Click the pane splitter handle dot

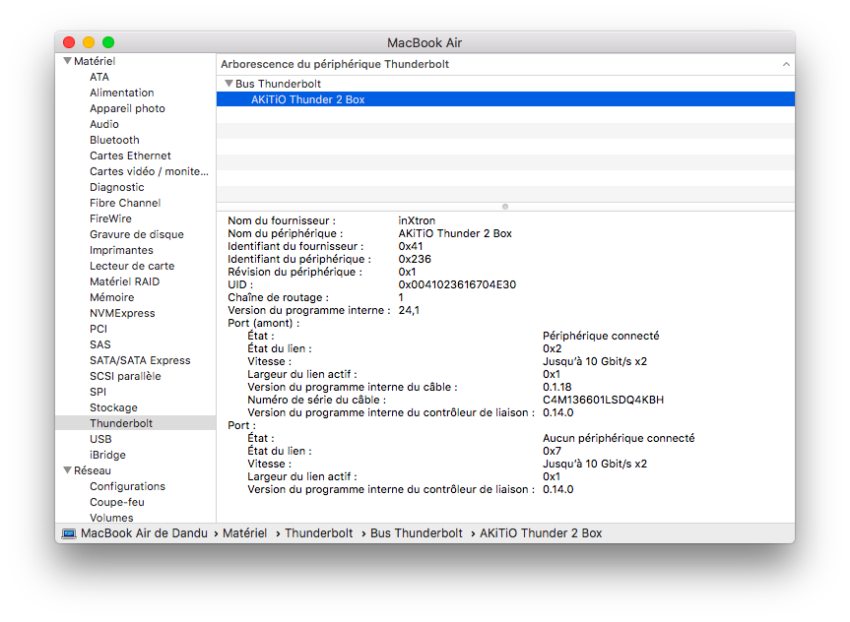(x=505, y=207)
